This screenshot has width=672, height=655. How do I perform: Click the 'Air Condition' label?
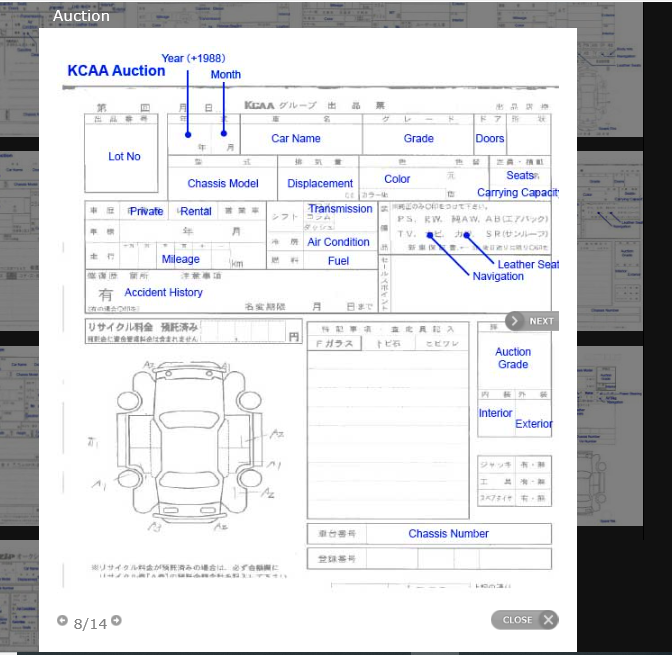[x=338, y=242]
